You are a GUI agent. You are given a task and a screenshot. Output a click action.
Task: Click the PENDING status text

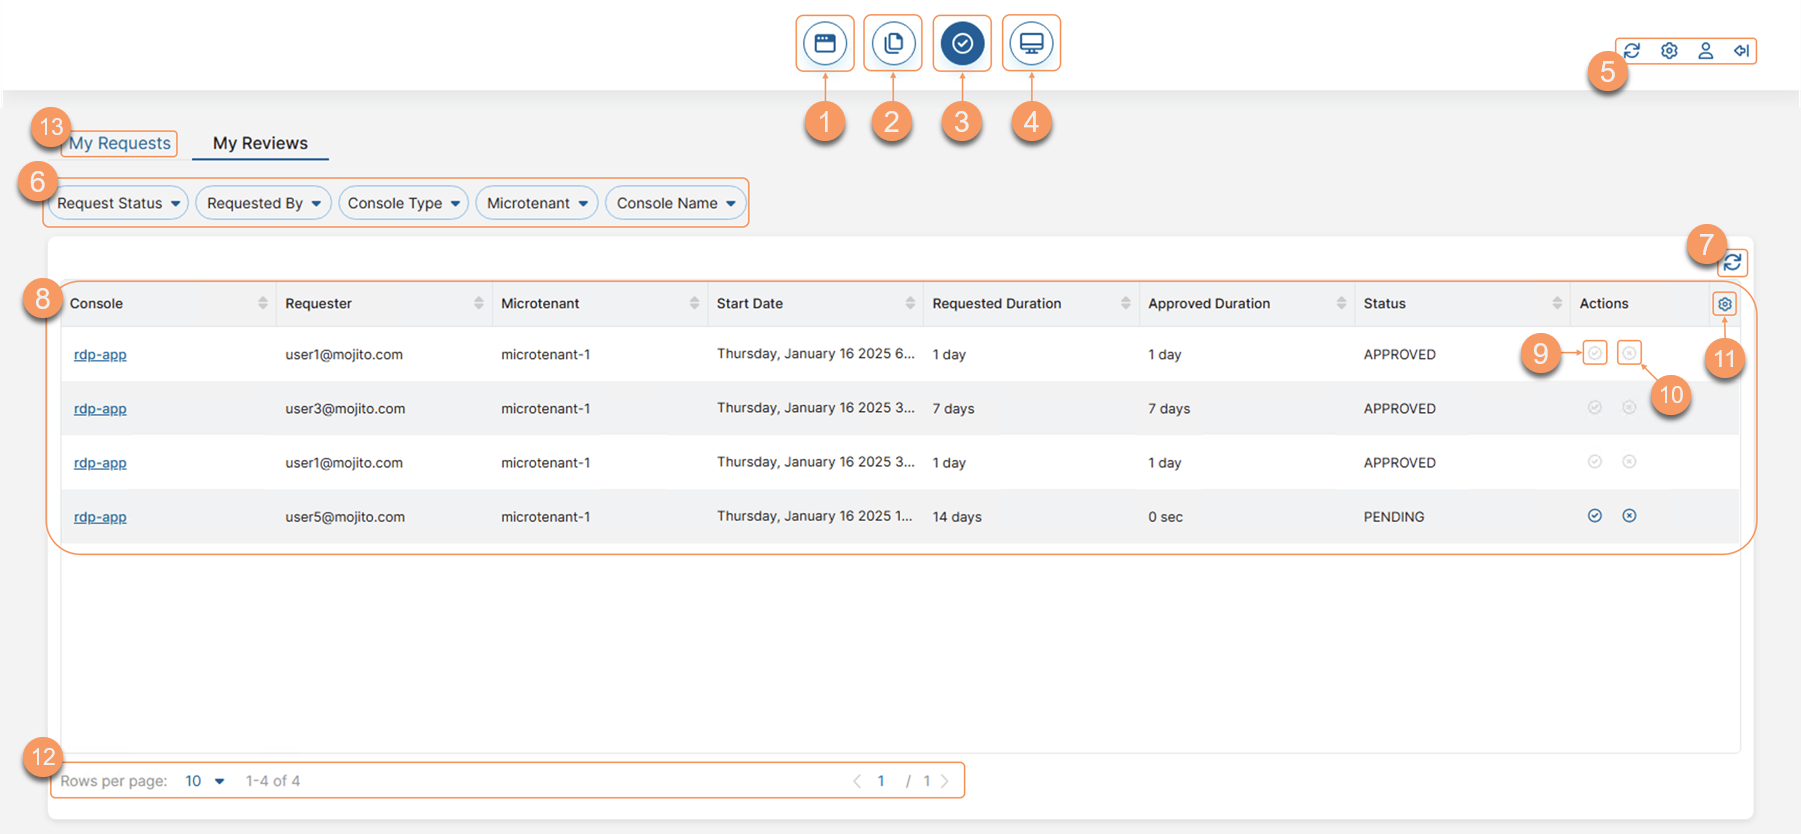1394,517
